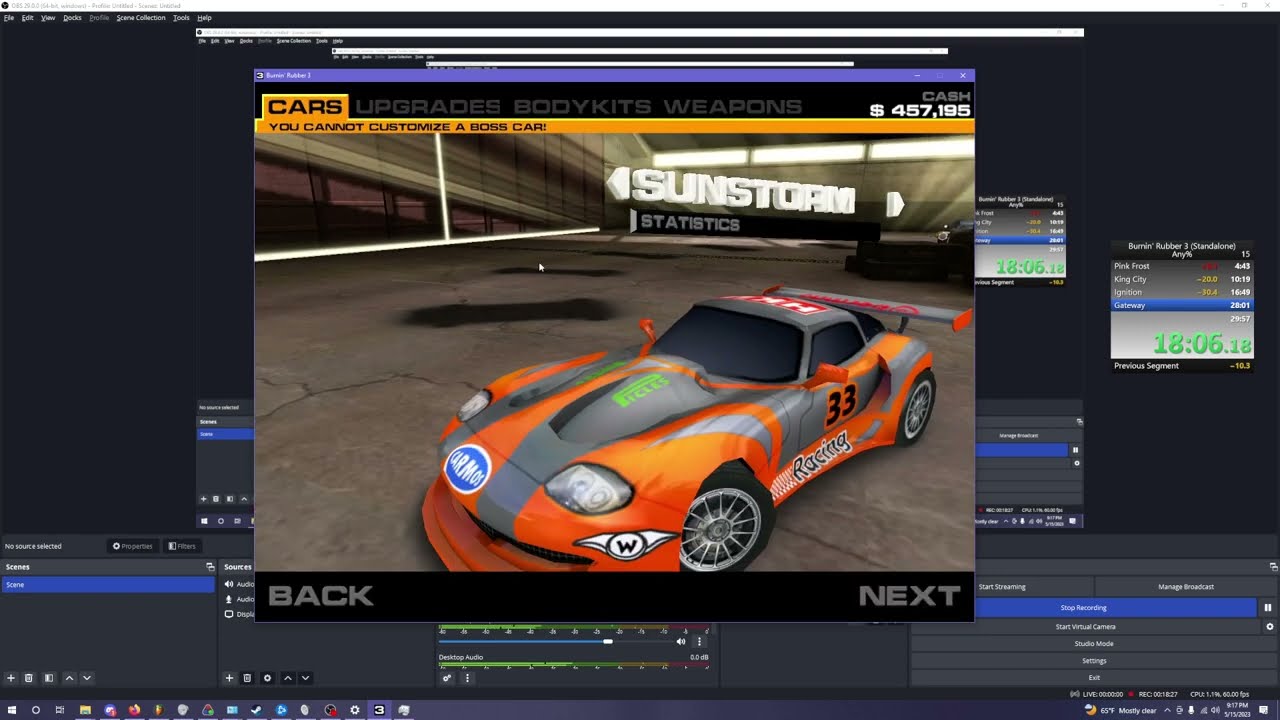Open the three-dot menu beside the mixer speaker icon
1280x720 pixels.
click(x=699, y=641)
